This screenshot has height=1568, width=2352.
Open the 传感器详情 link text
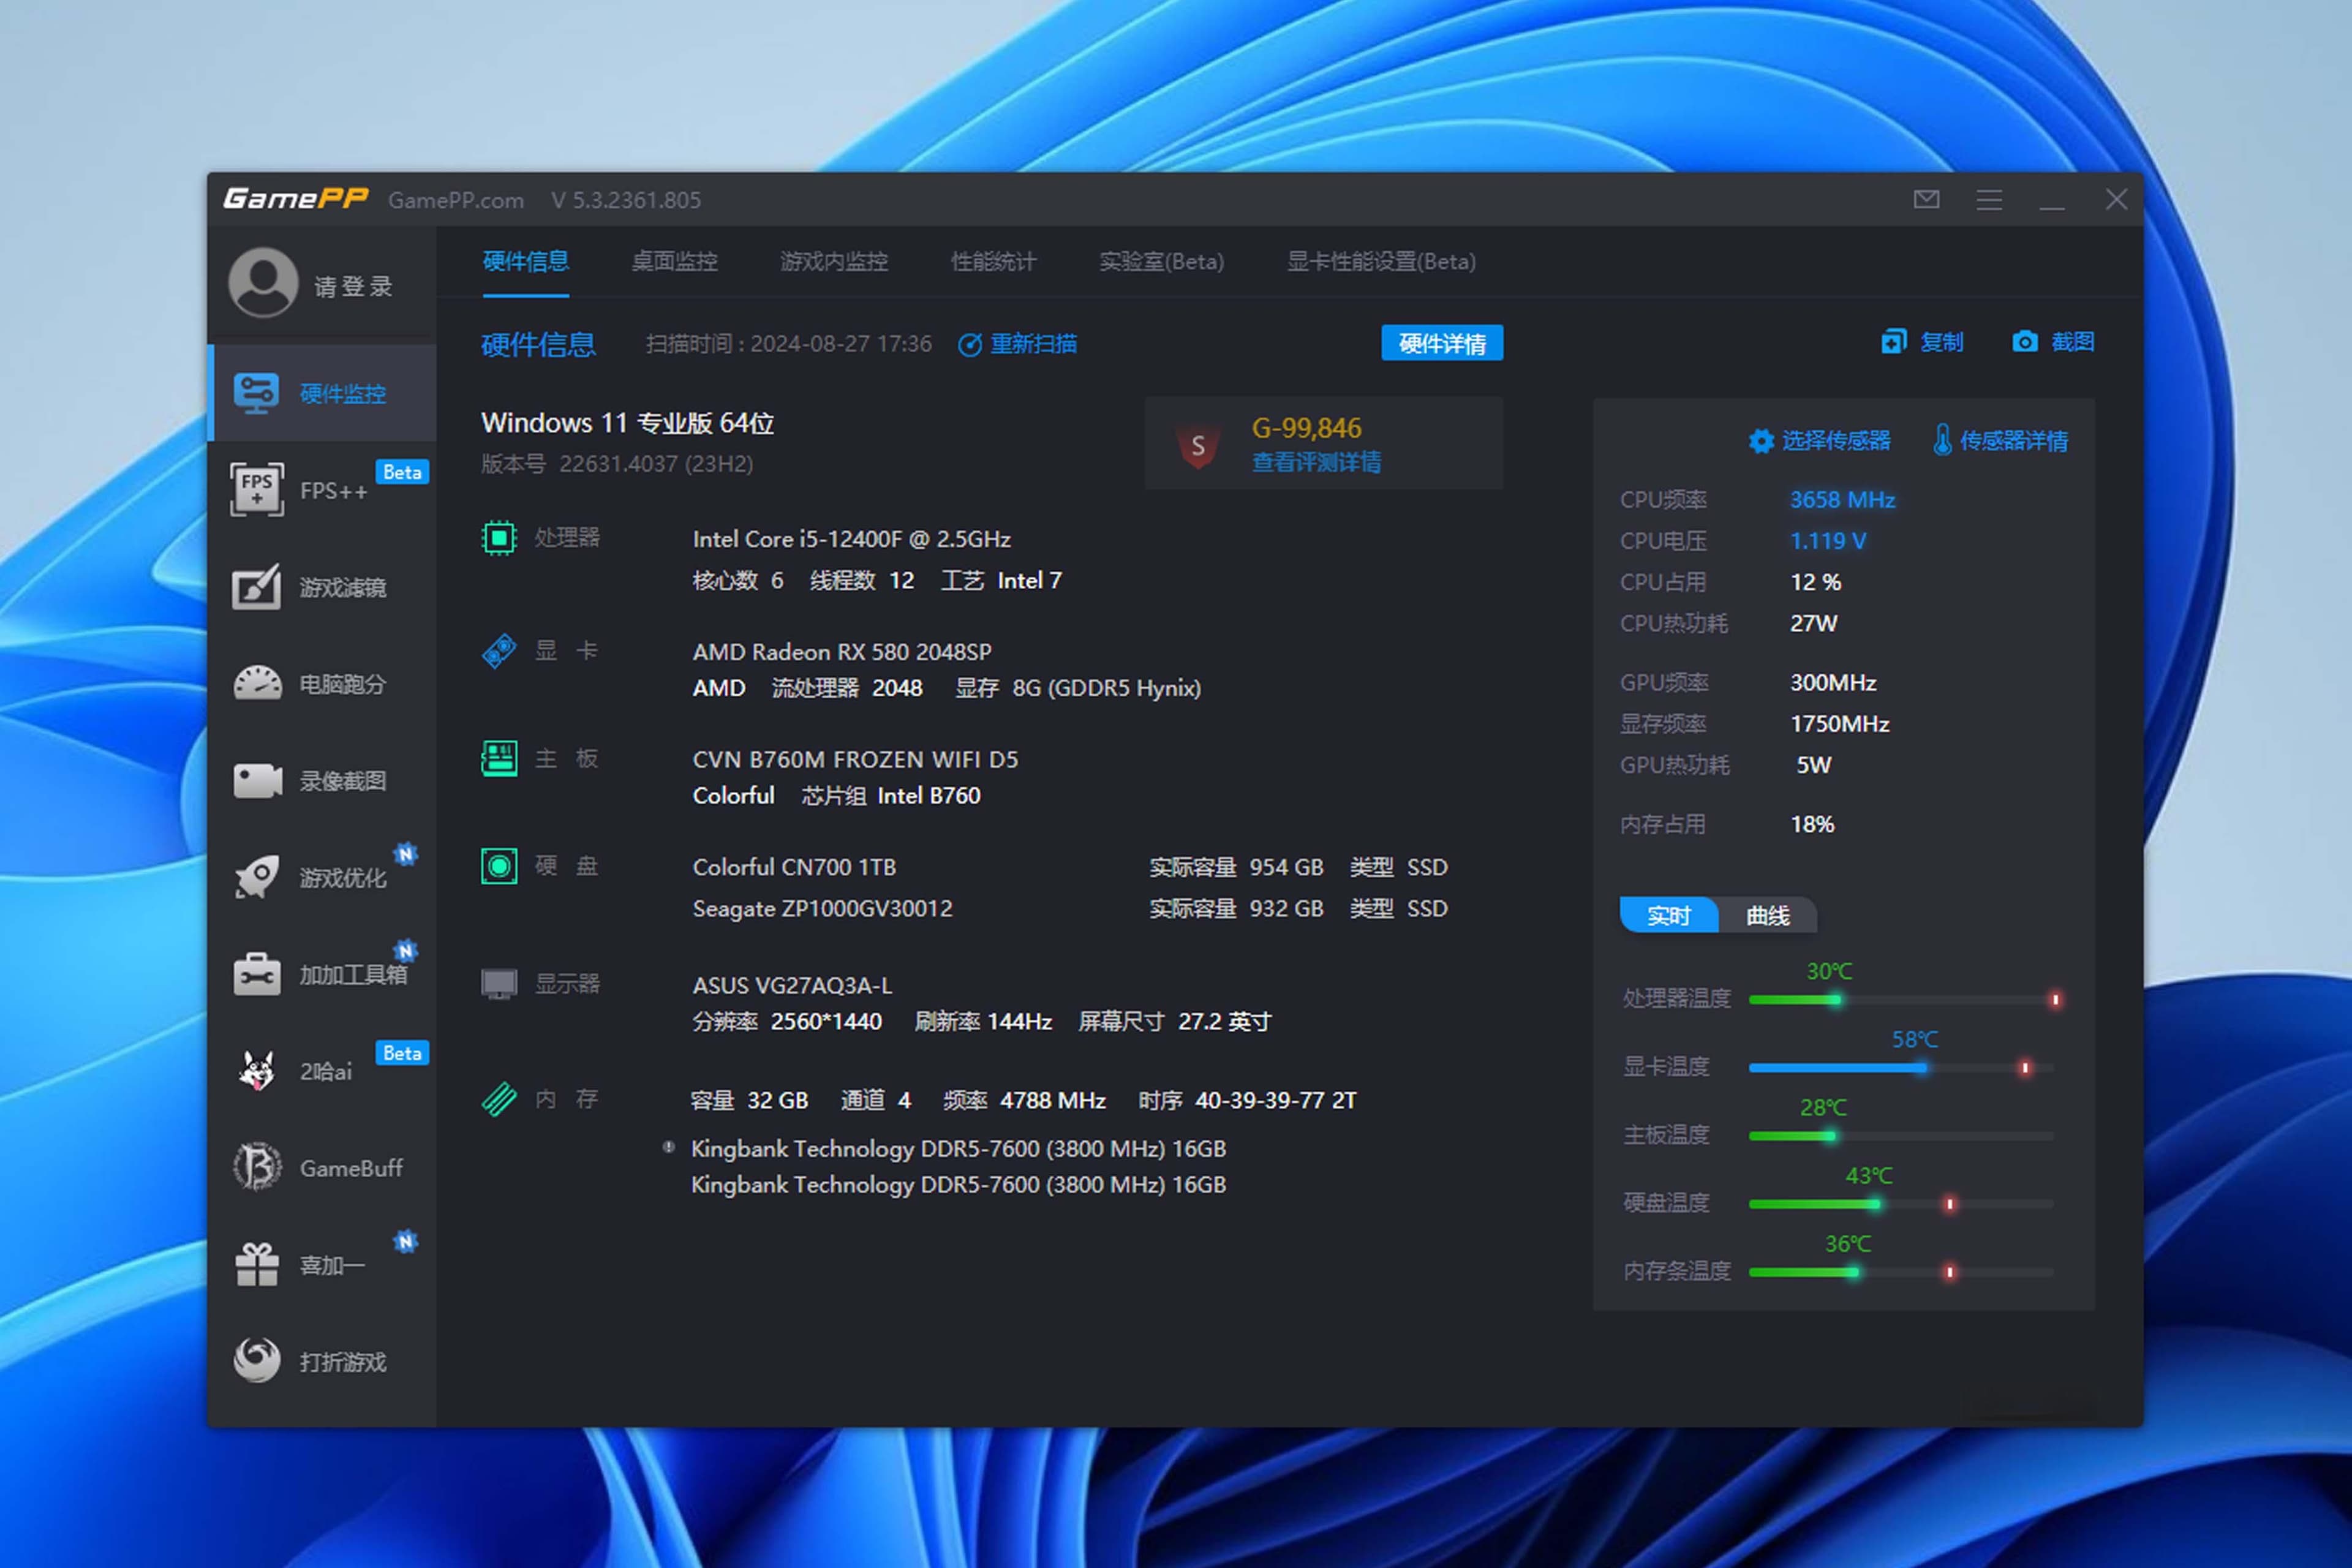(x=2014, y=441)
